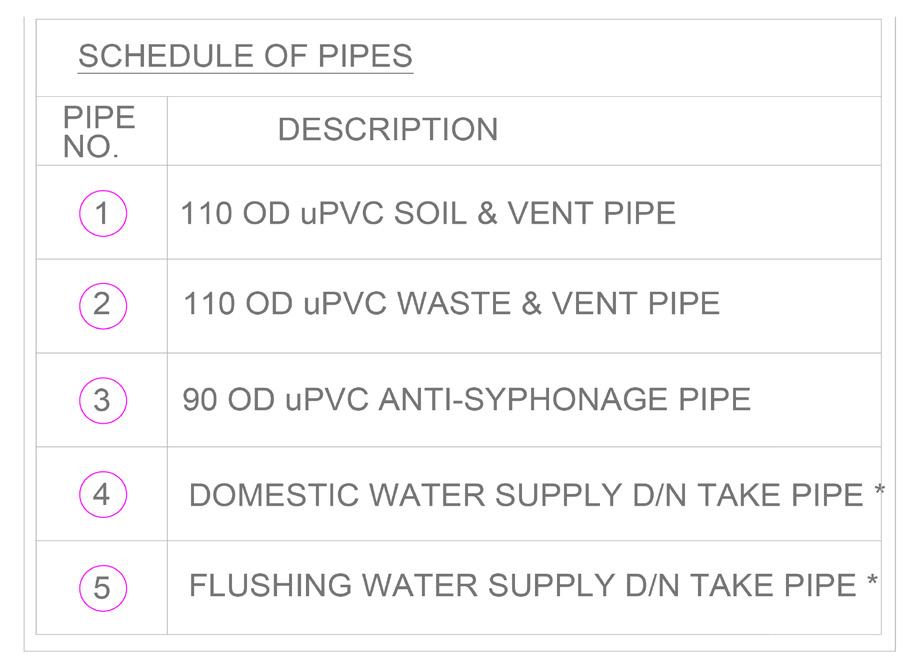Click the circled pipe number 2
Viewport: 909px width, 669px height.
coord(102,304)
